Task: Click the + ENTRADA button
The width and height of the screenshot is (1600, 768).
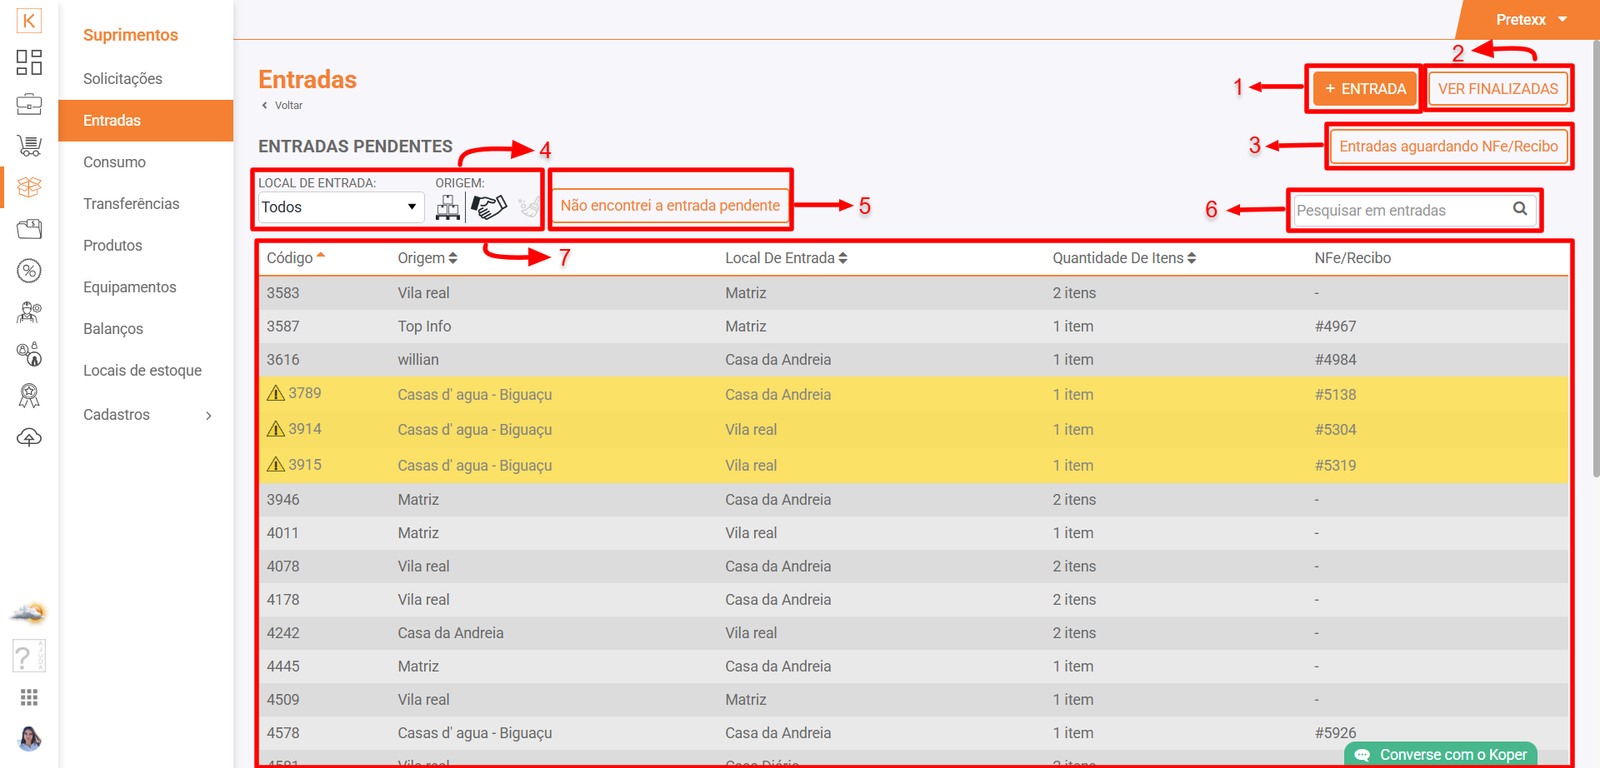Action: point(1365,89)
